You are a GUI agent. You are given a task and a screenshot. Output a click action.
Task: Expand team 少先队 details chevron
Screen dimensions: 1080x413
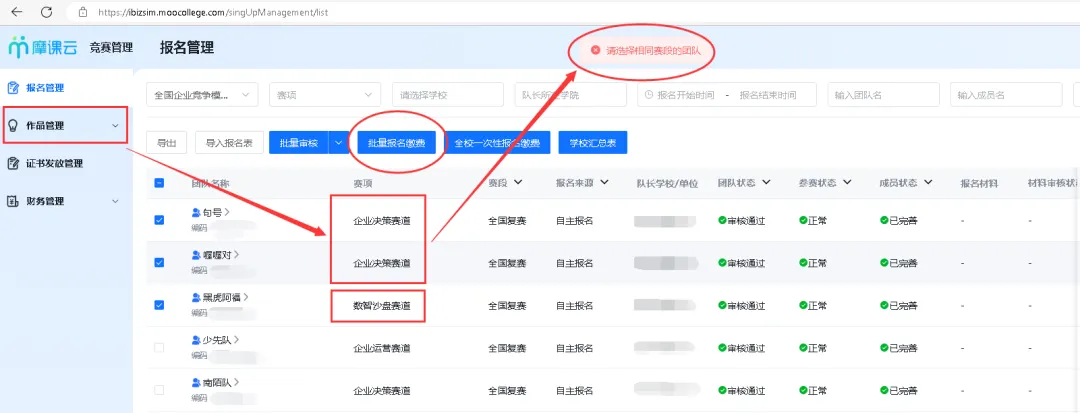point(237,340)
